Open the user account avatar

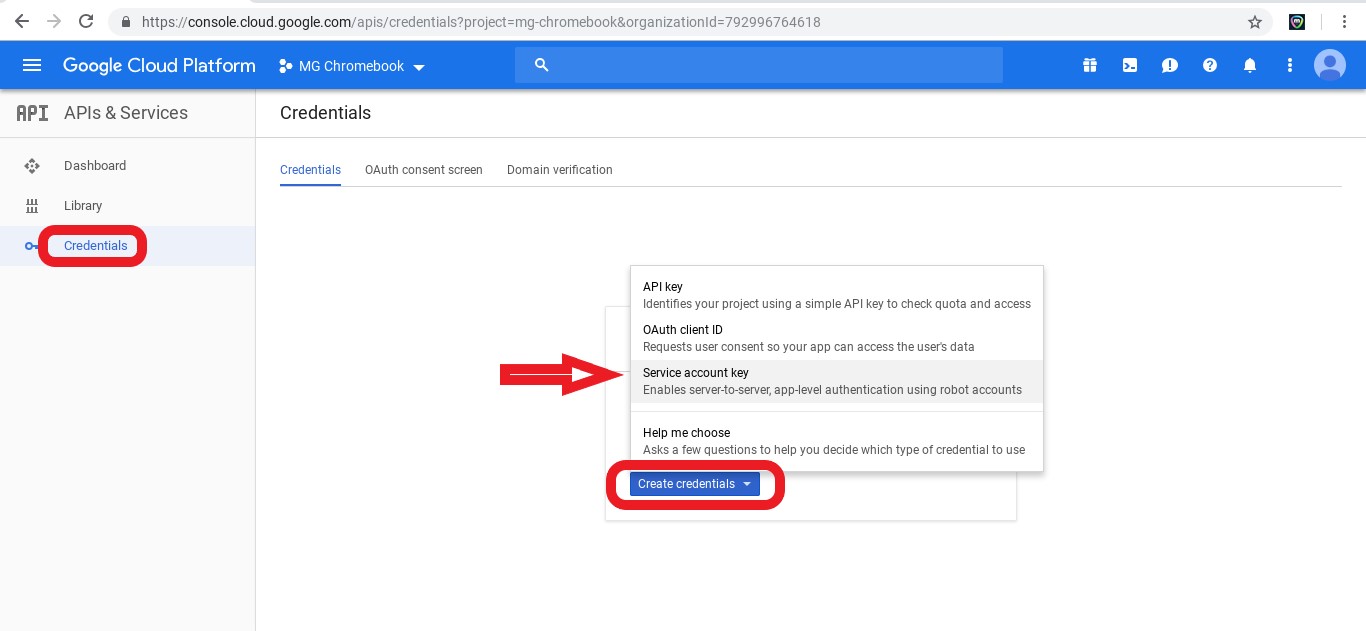click(x=1330, y=65)
